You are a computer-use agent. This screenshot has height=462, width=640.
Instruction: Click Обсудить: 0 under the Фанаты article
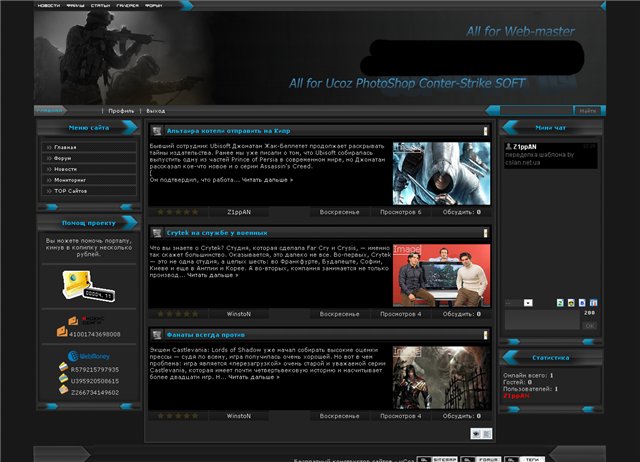(462, 416)
